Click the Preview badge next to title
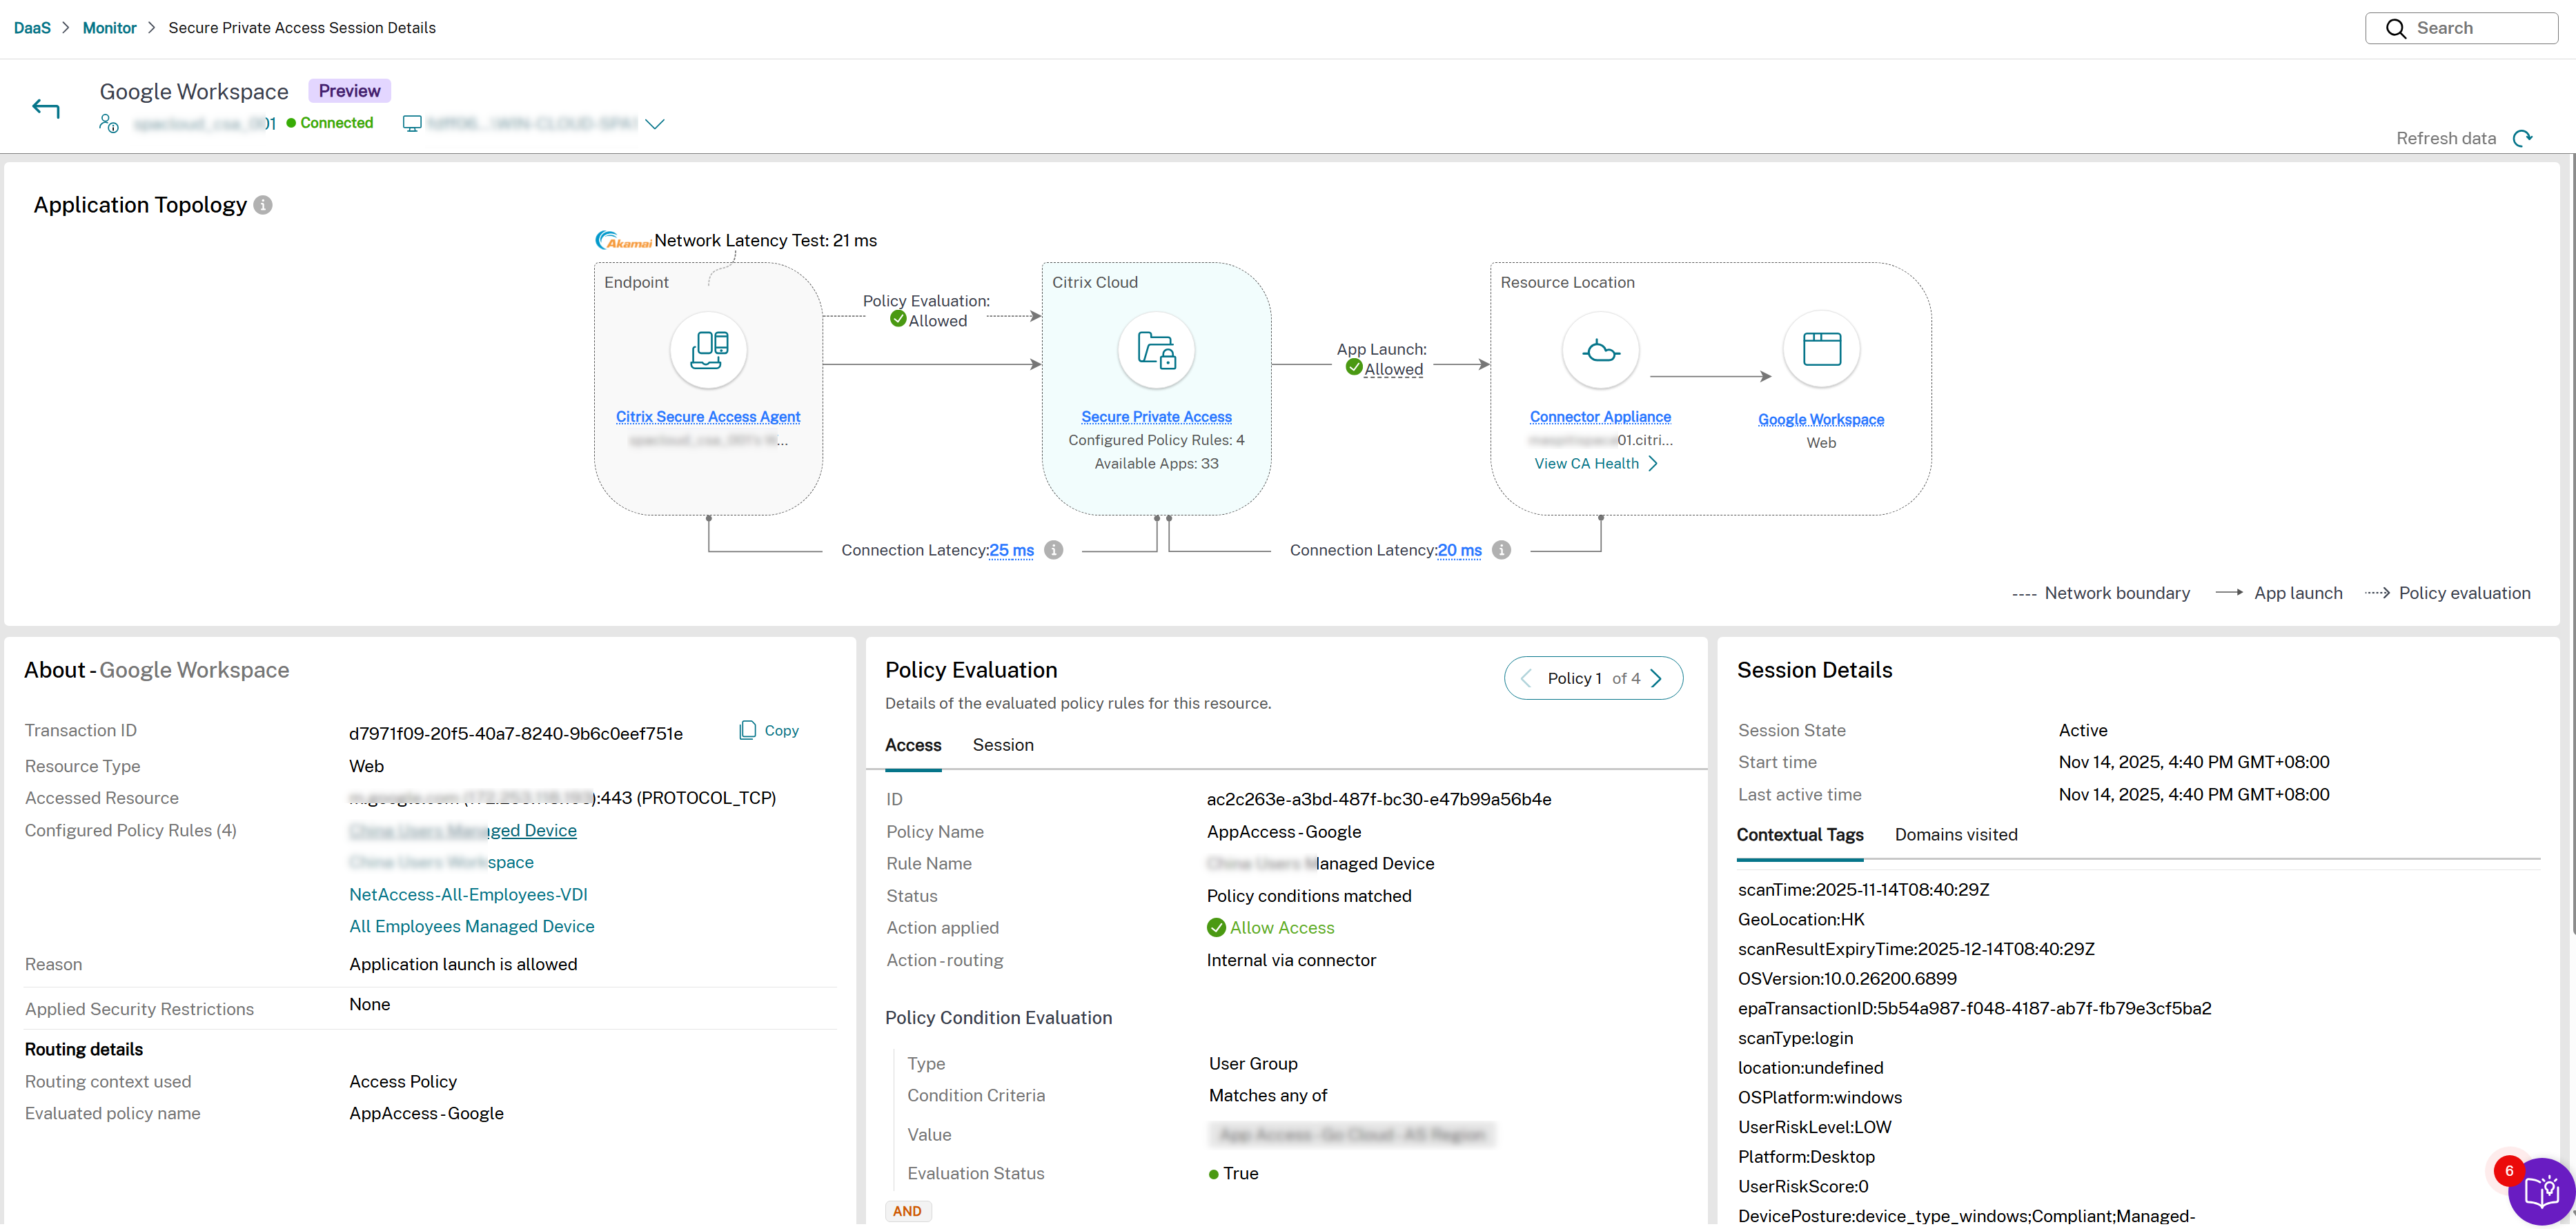 (349, 91)
